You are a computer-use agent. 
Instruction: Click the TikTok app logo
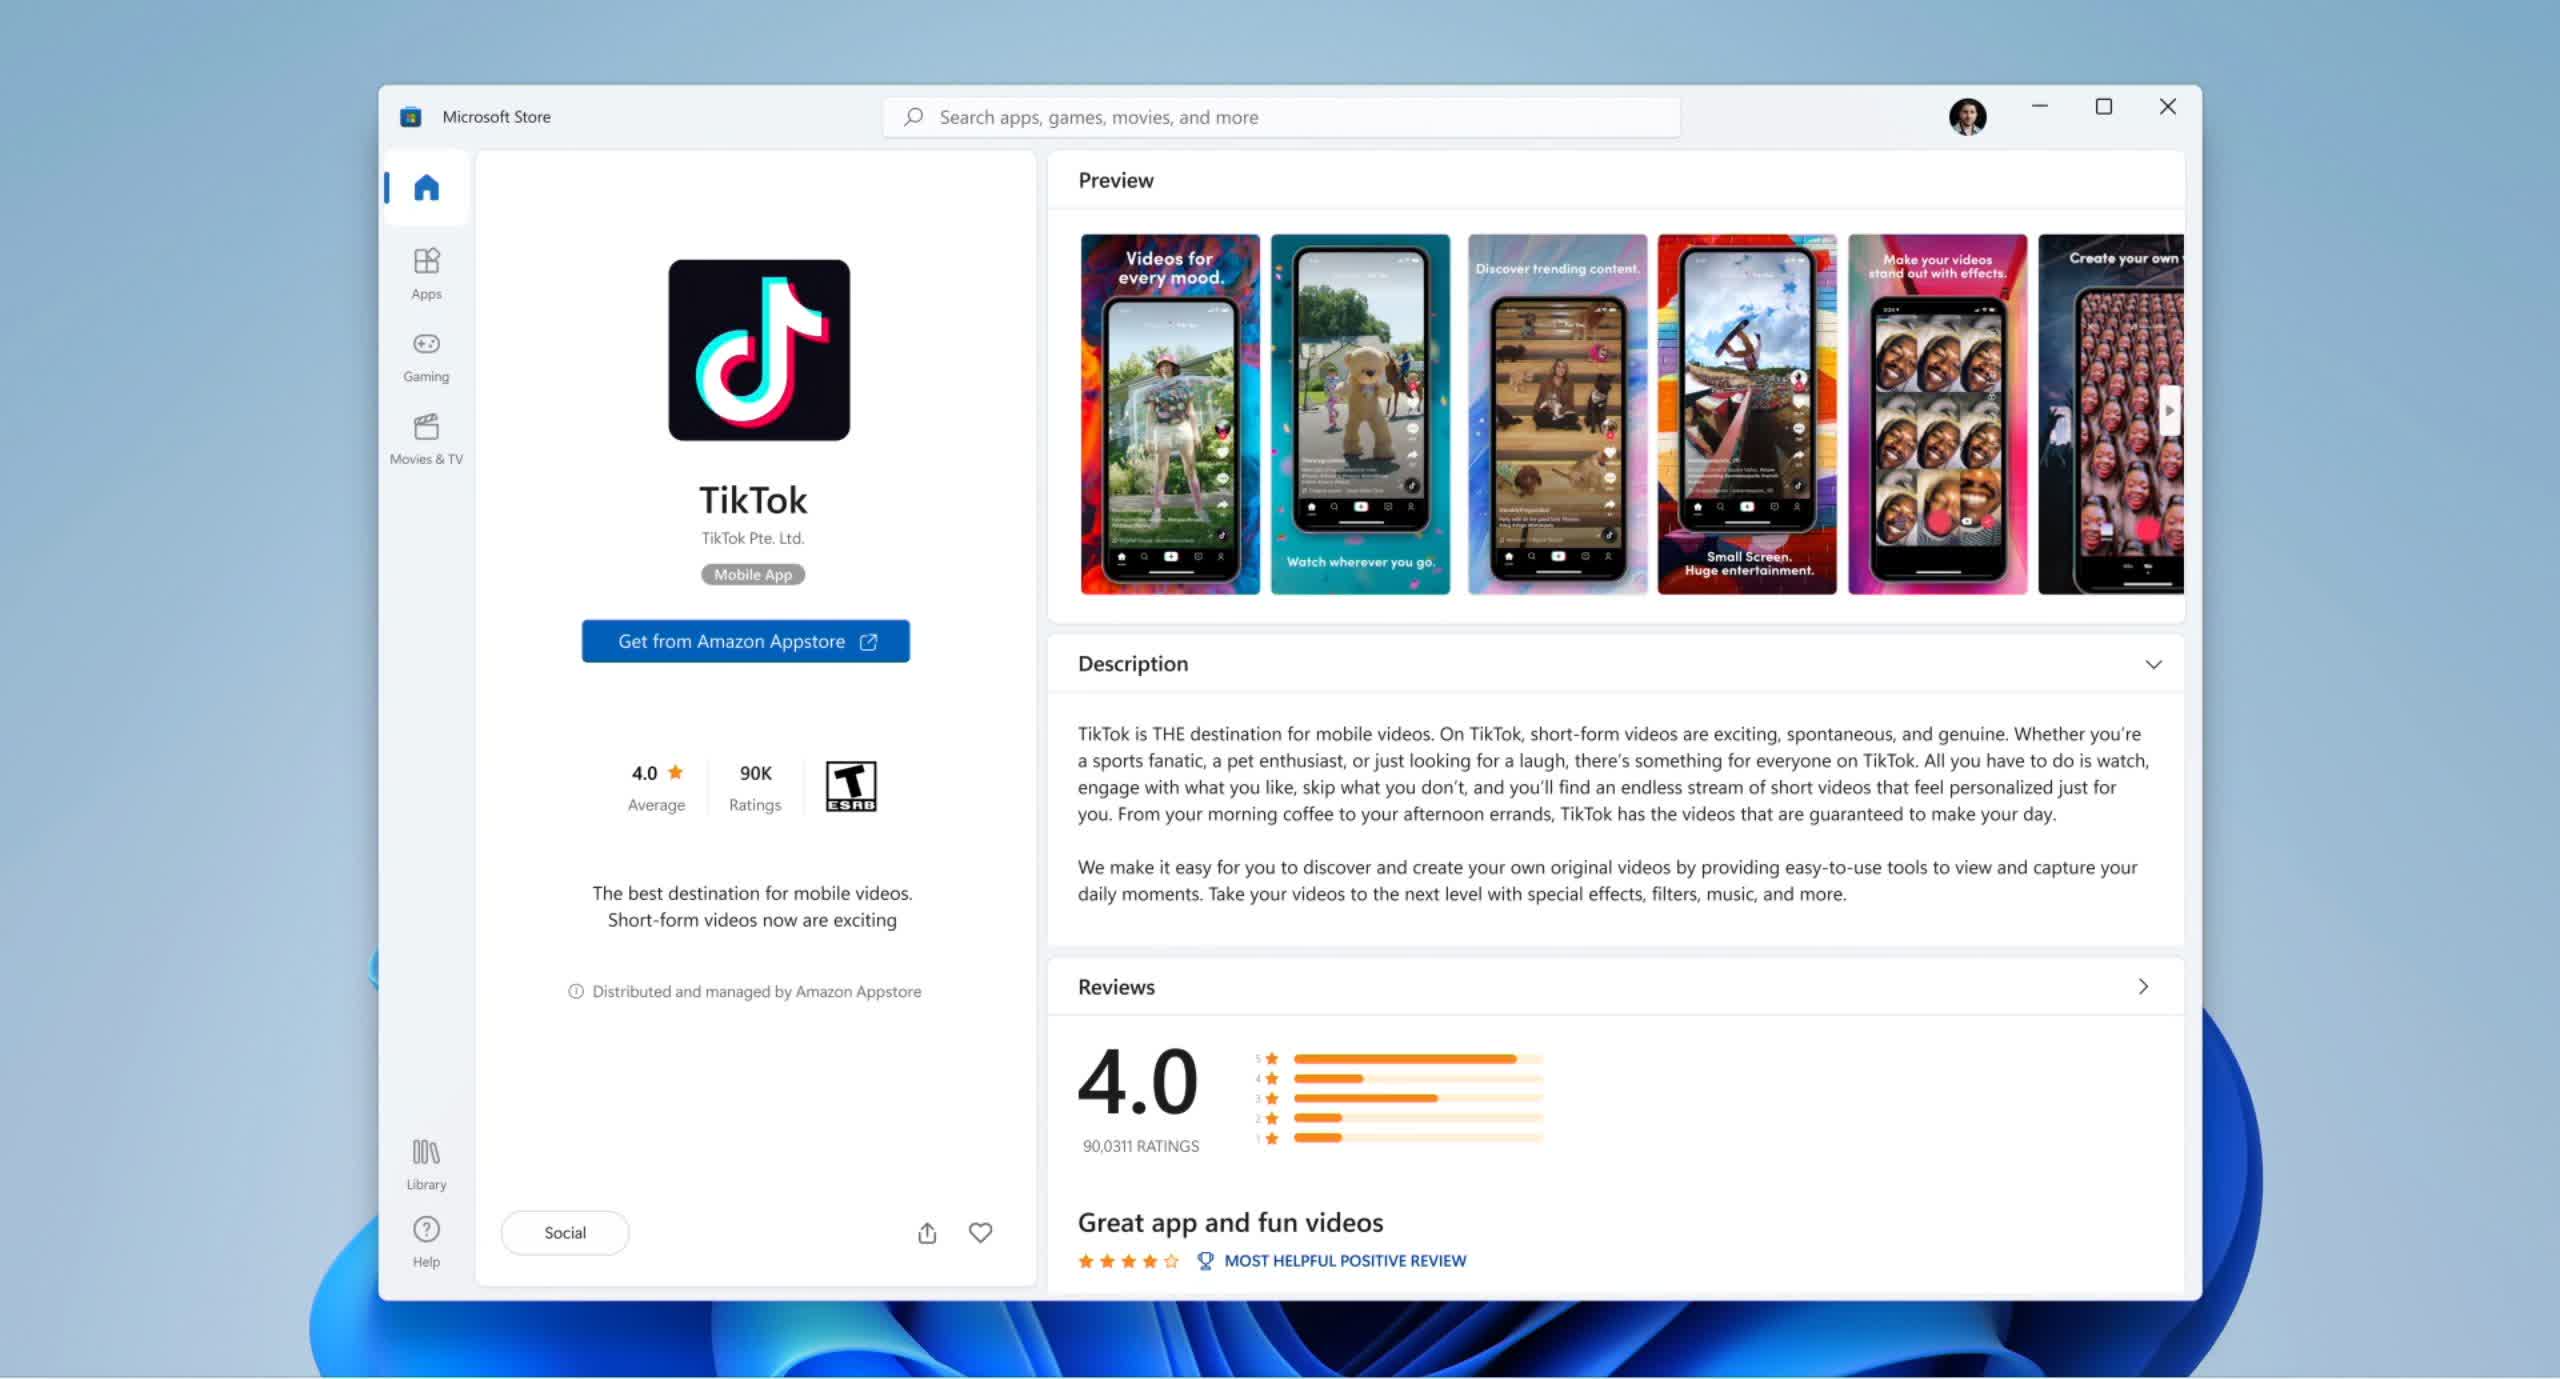(759, 350)
